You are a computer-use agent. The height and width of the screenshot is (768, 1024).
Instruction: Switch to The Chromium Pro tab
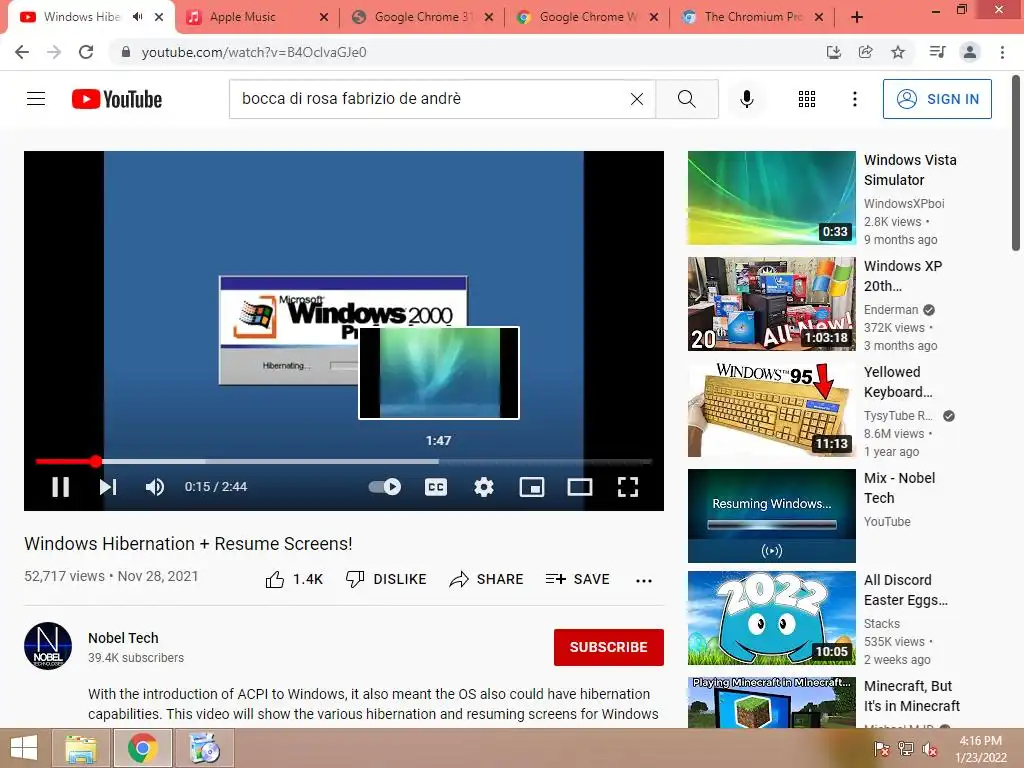(x=752, y=17)
